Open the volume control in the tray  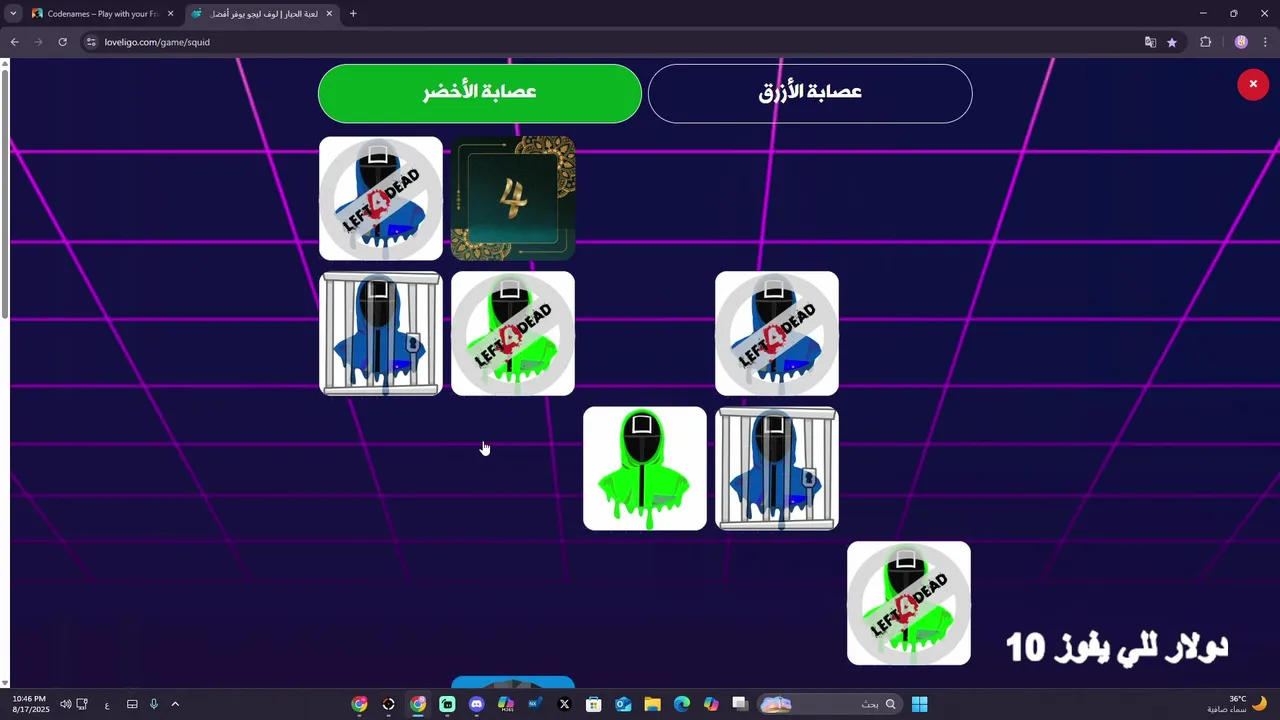[66, 704]
